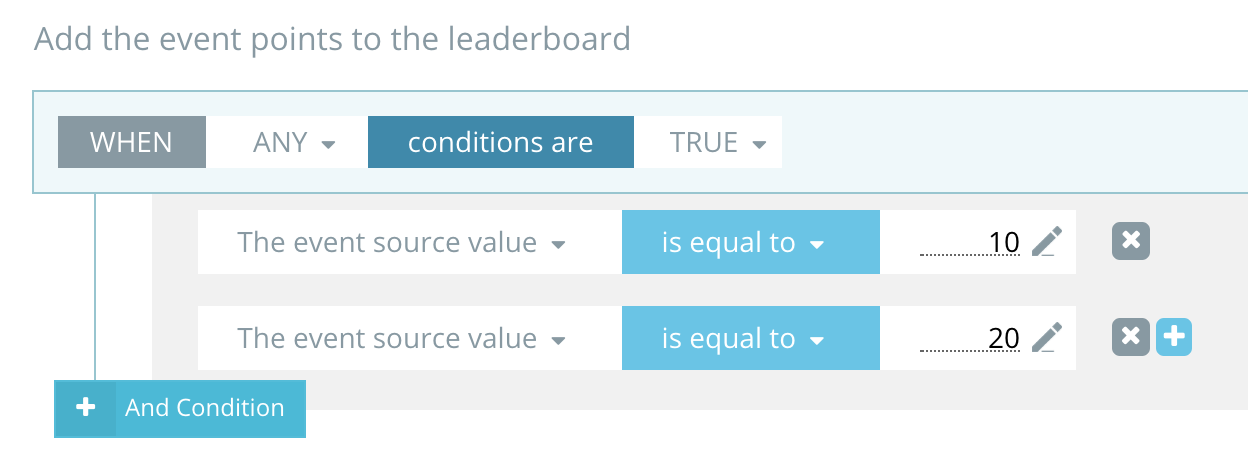Open second row's event source value dropdown
Screen dimensions: 1248x464
click(401, 338)
